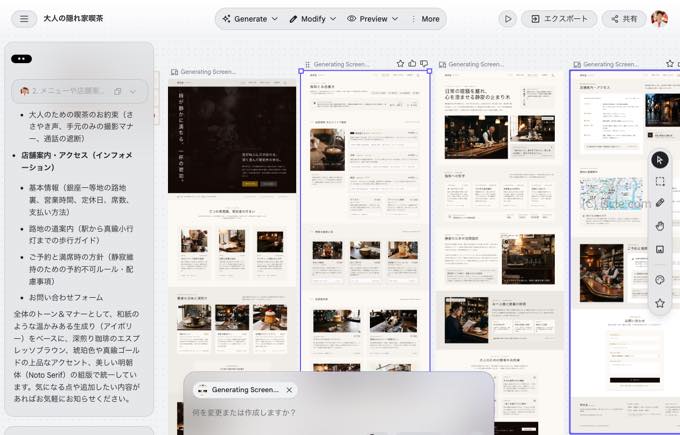Open the More menu
The width and height of the screenshot is (680, 435).
[x=425, y=19]
